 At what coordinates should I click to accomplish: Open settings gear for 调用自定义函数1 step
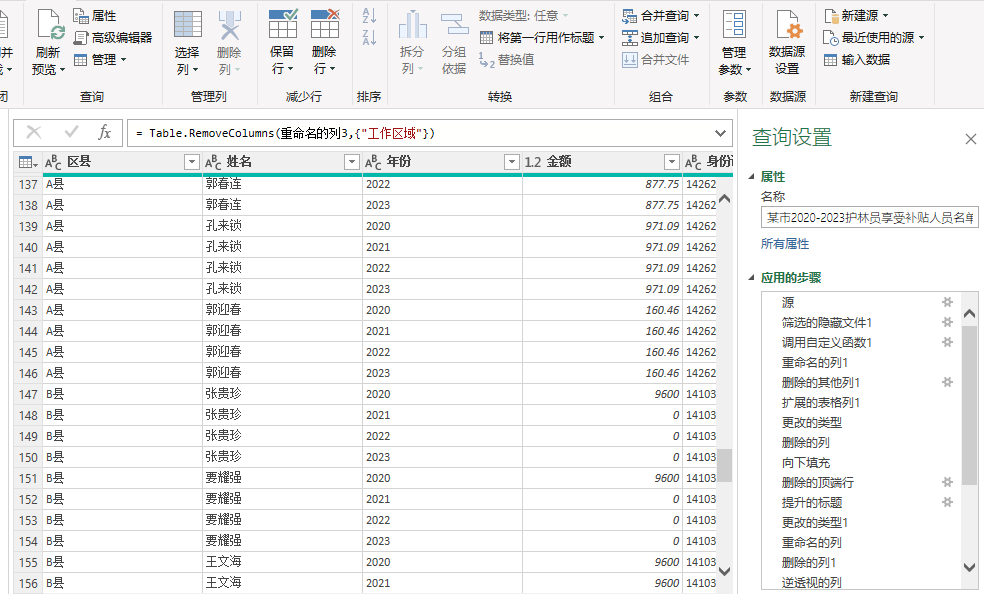[x=948, y=342]
